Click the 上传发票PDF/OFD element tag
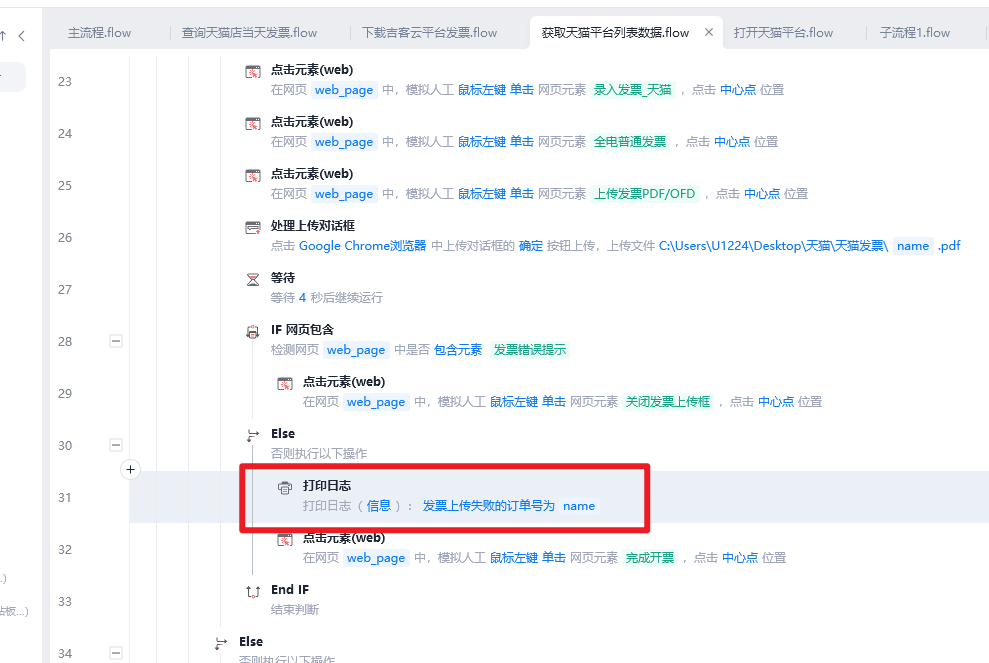The width and height of the screenshot is (989, 663). (645, 194)
